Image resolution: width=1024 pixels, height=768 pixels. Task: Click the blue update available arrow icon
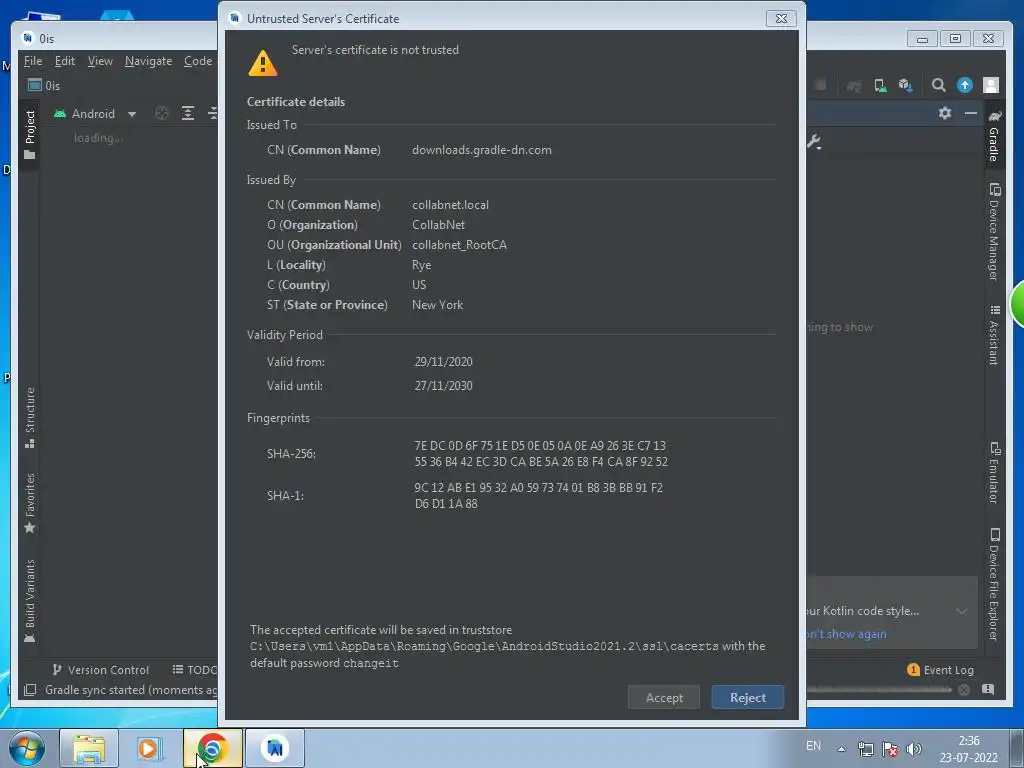click(x=965, y=85)
